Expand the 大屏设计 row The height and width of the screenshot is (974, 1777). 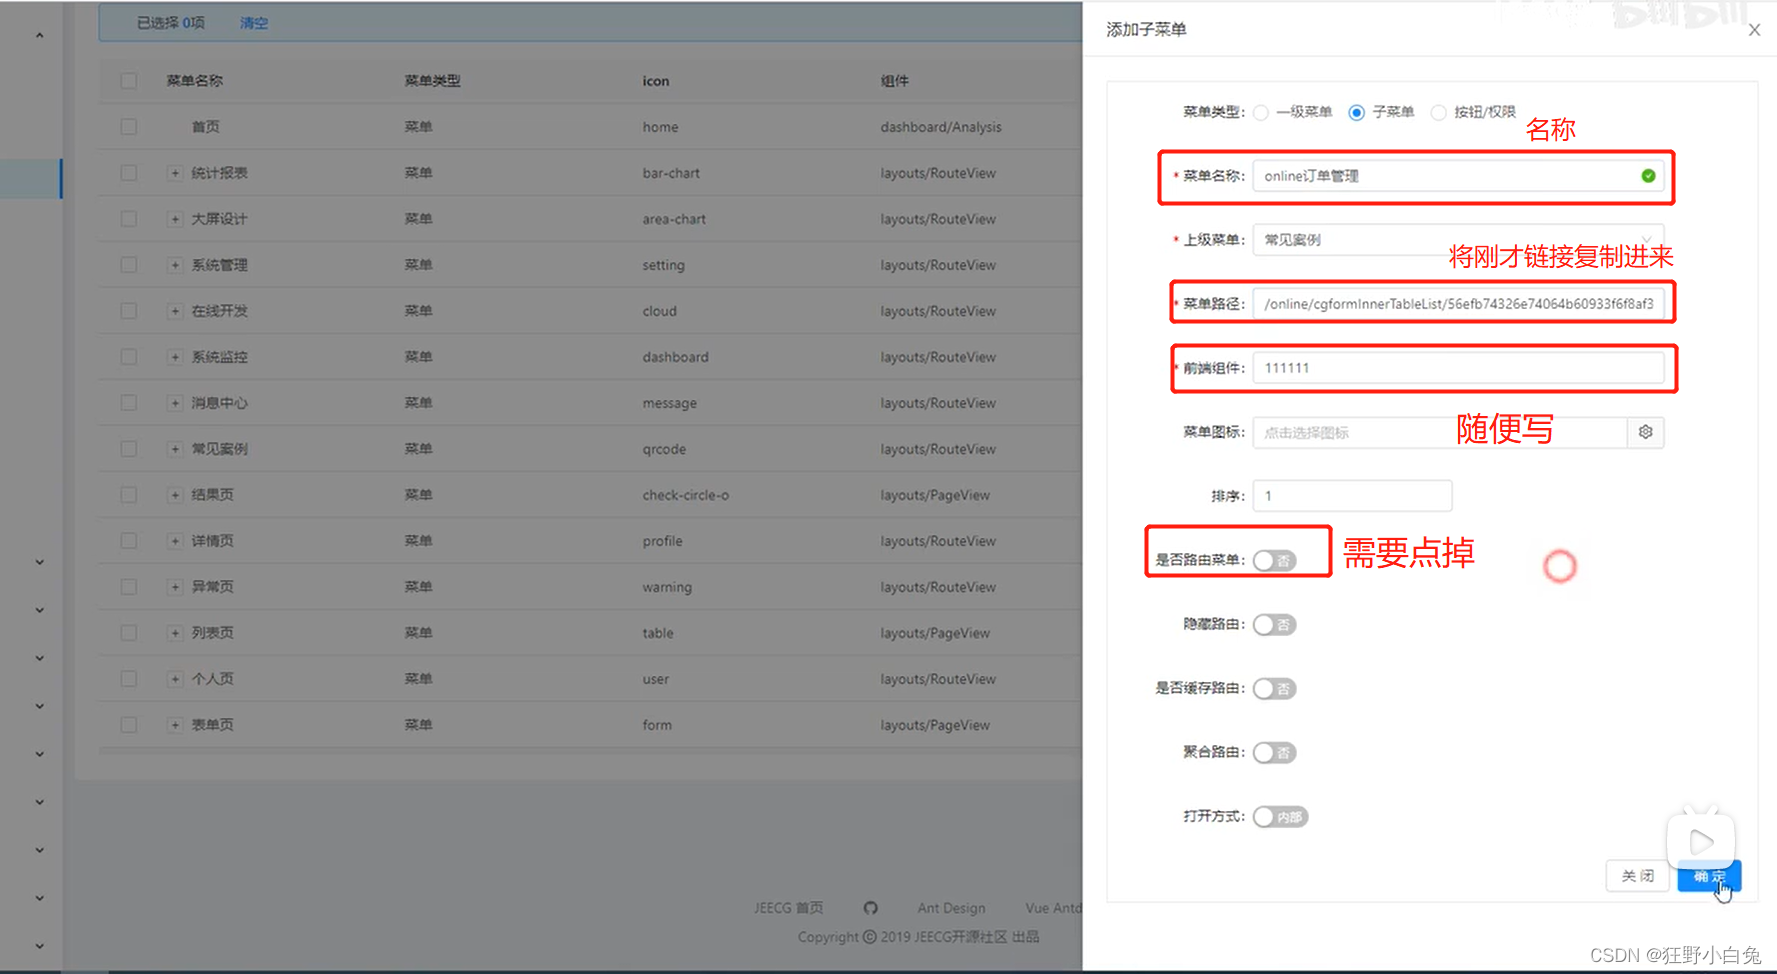[x=175, y=219]
